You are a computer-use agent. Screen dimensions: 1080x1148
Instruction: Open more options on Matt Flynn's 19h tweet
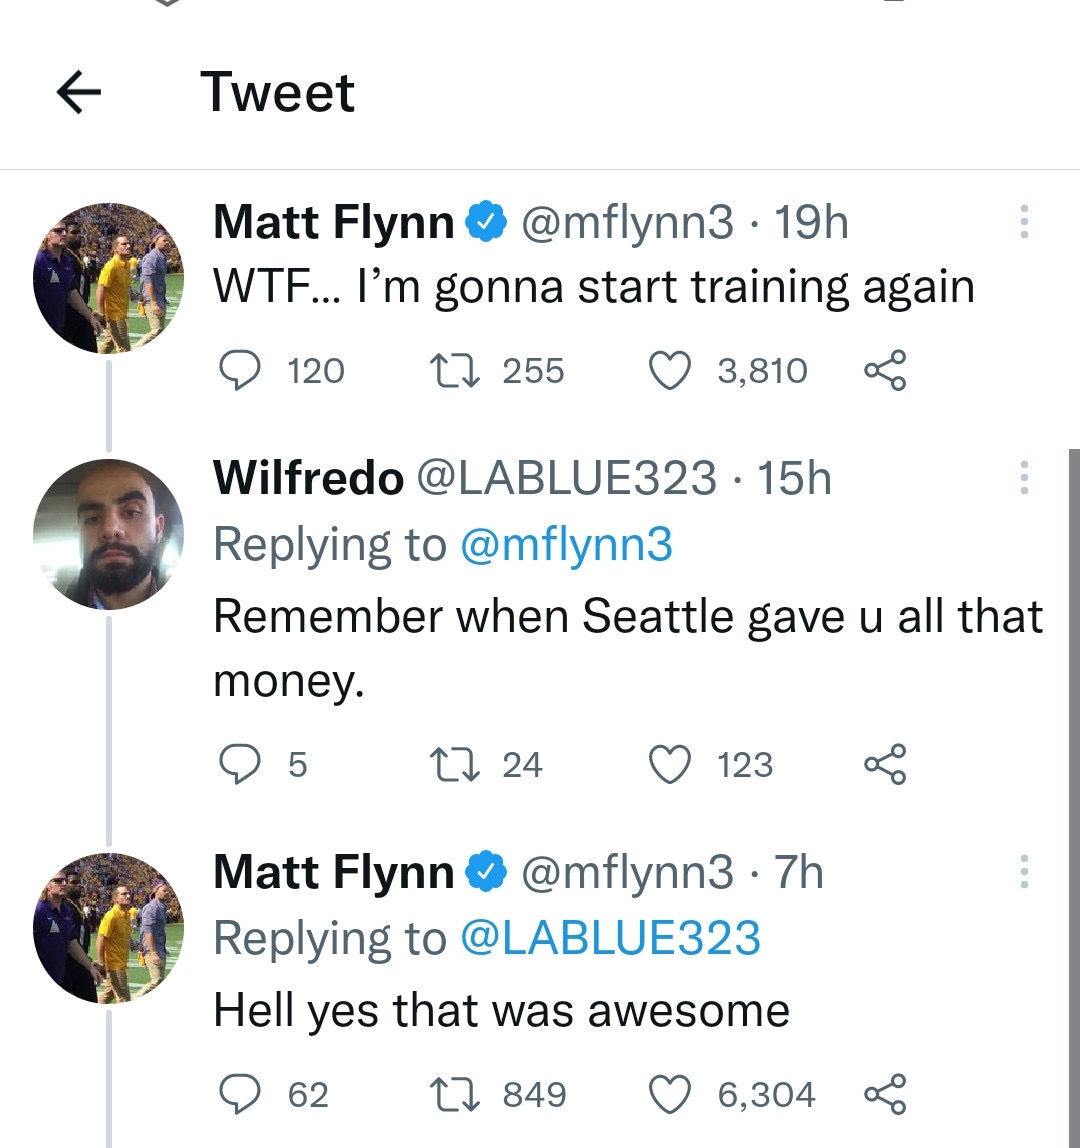point(1022,222)
